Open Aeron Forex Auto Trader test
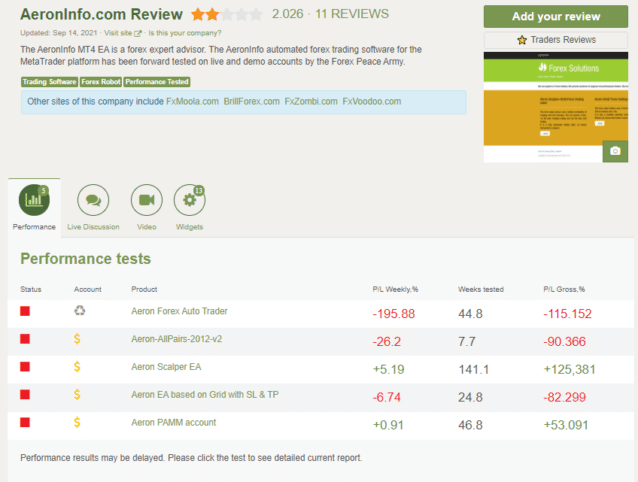The image size is (638, 482). coord(179,311)
